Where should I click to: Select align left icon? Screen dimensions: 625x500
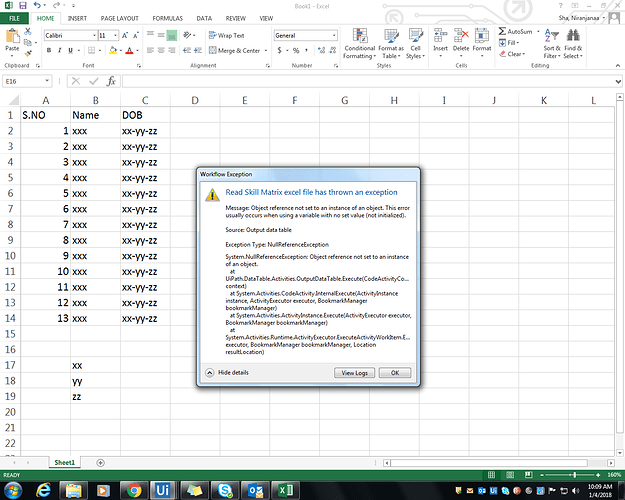[150, 50]
